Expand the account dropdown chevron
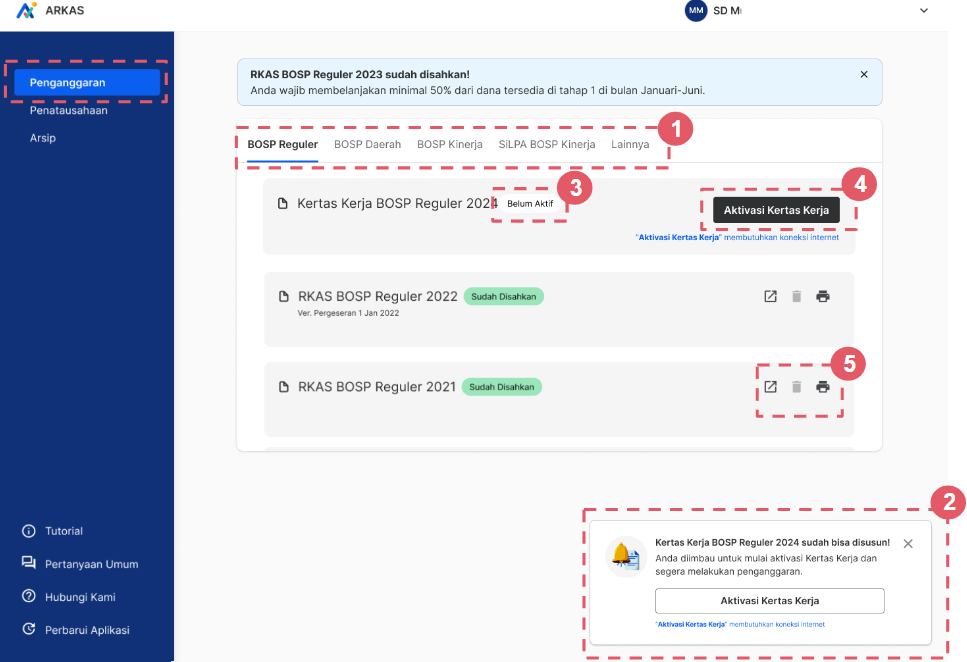This screenshot has height=662, width=967. tap(923, 10)
